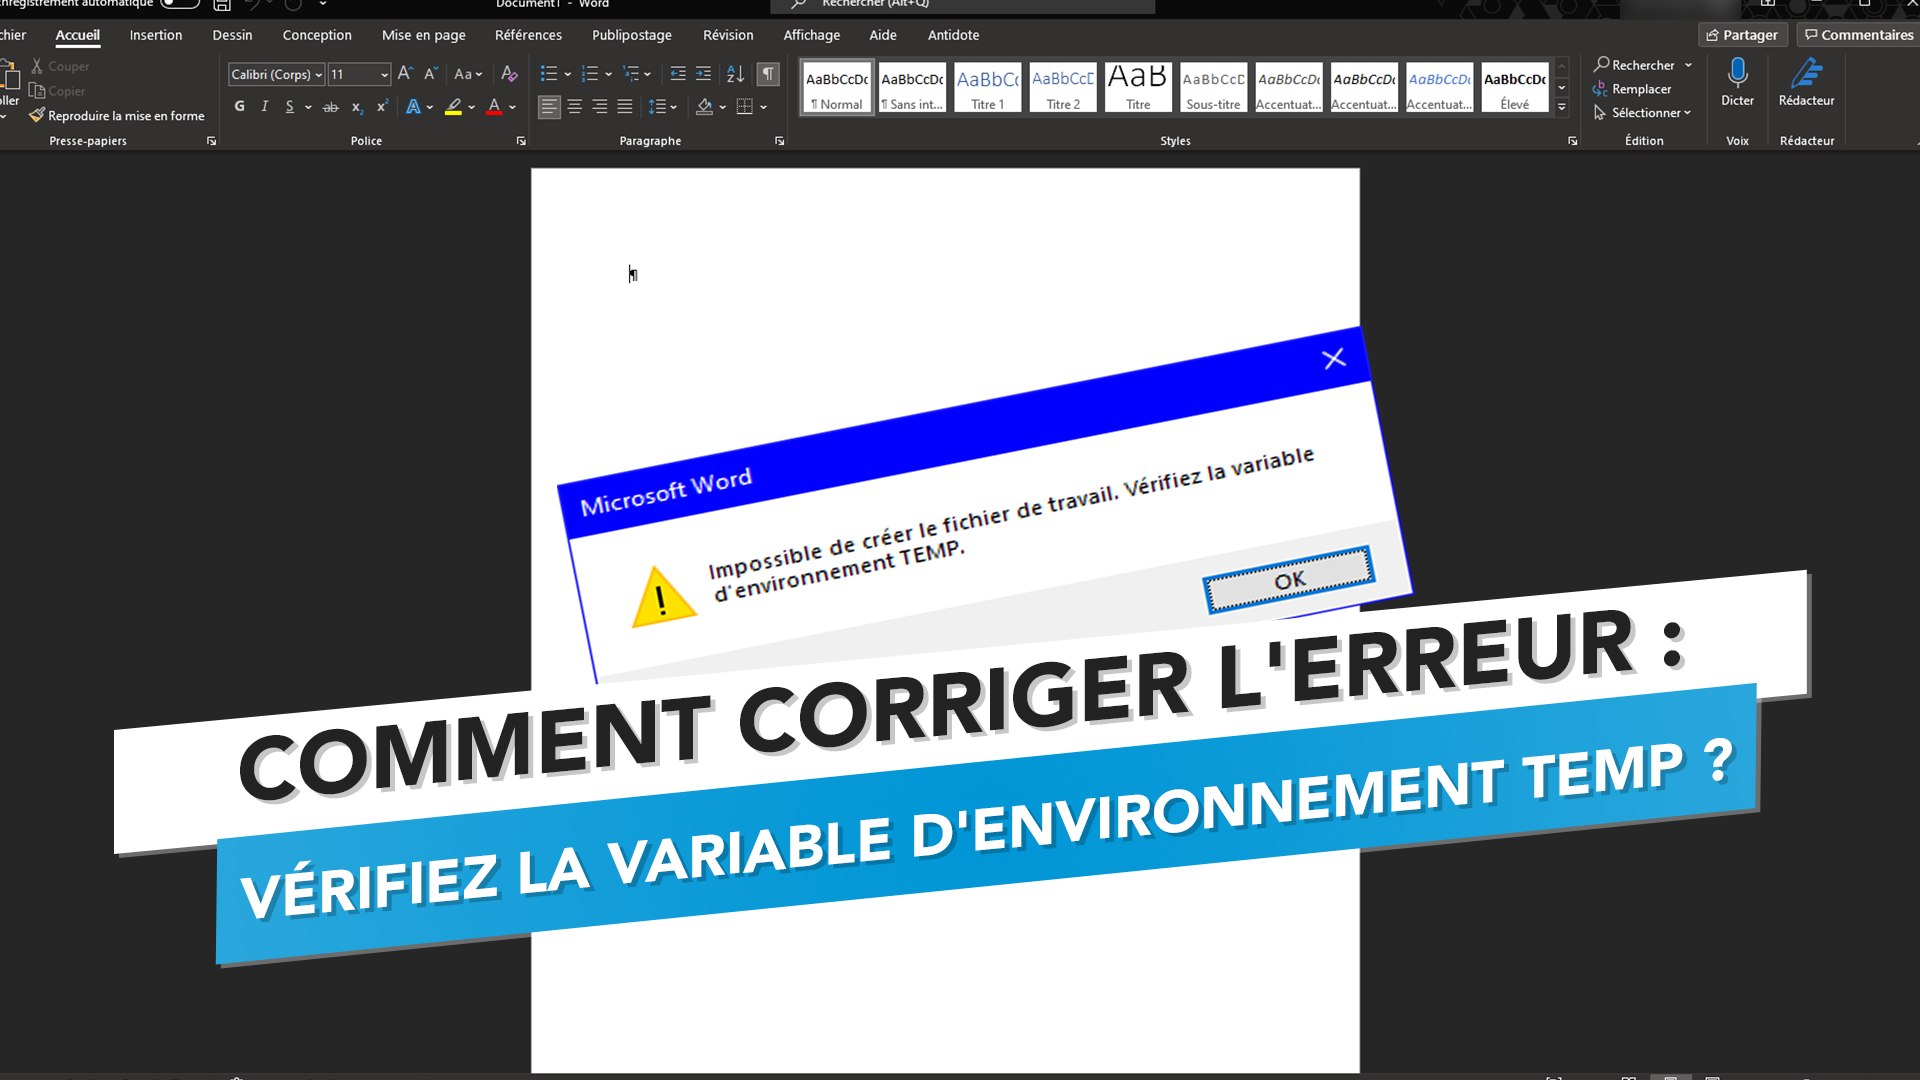Click Reproduire la mise en forme
This screenshot has width=1920, height=1080.
[117, 116]
